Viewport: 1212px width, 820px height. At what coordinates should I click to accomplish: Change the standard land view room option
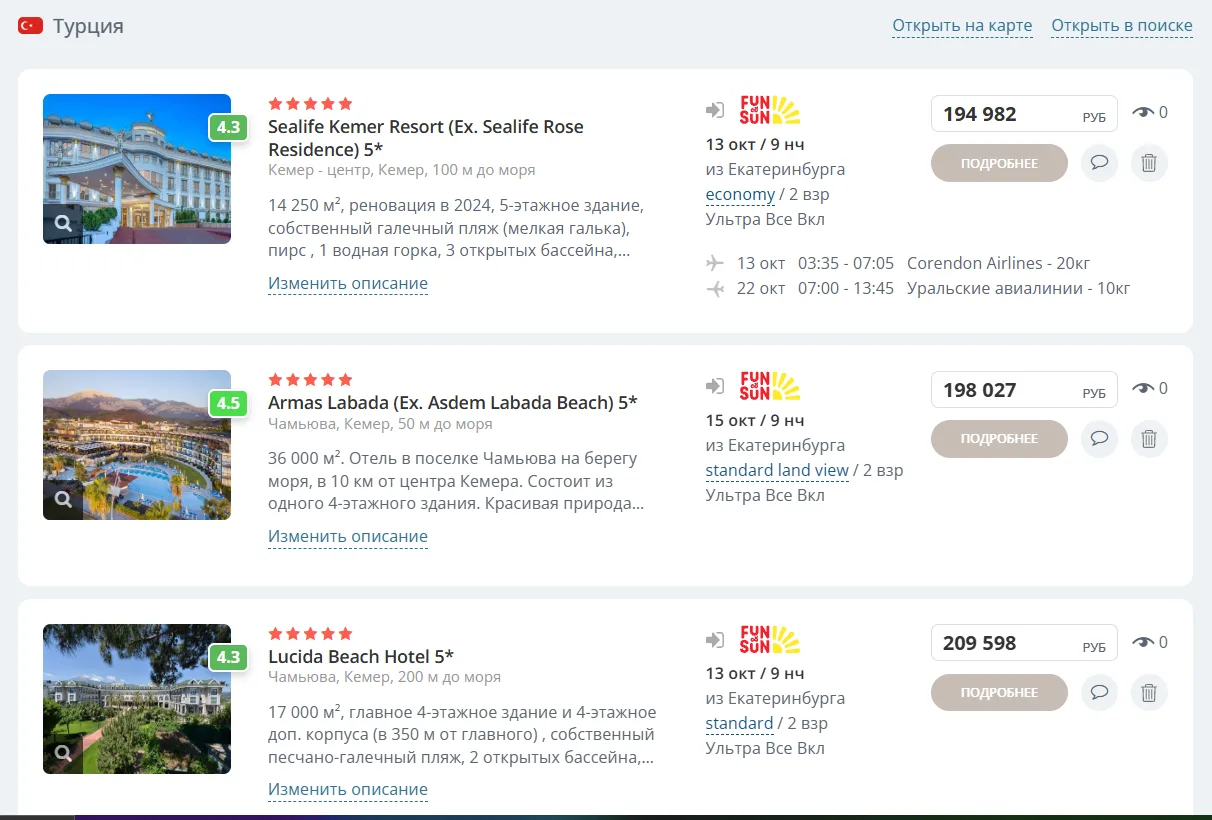pyautogui.click(x=777, y=470)
